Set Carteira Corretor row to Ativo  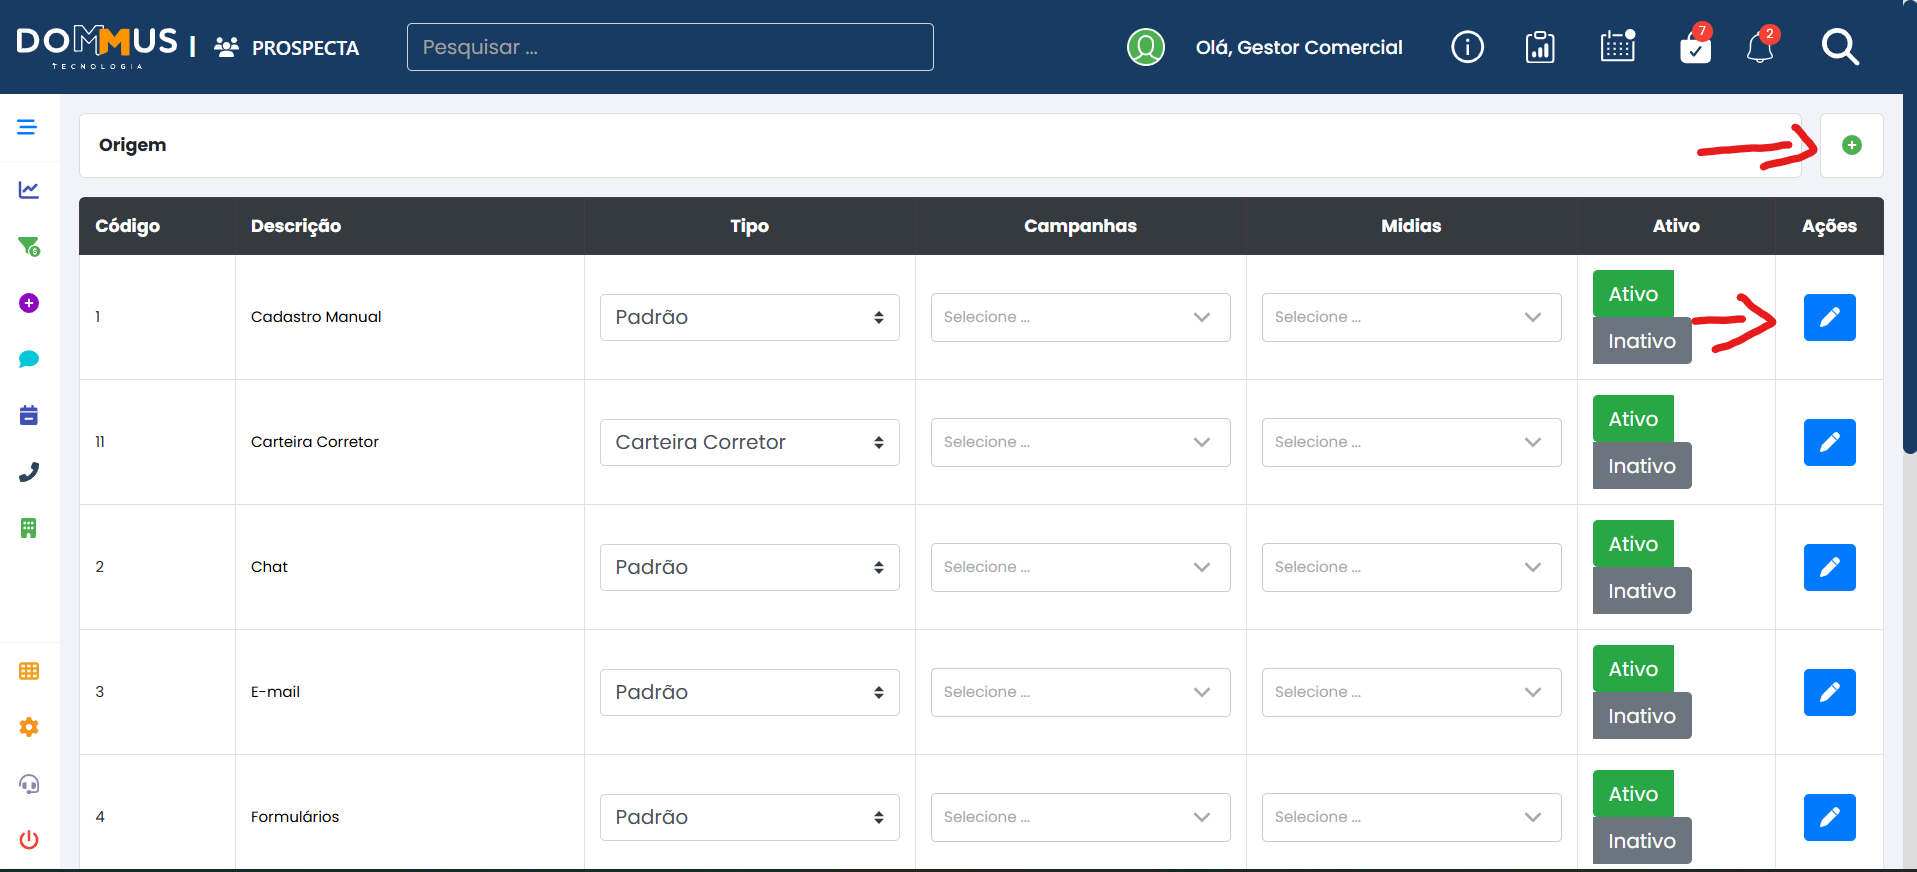(1633, 419)
